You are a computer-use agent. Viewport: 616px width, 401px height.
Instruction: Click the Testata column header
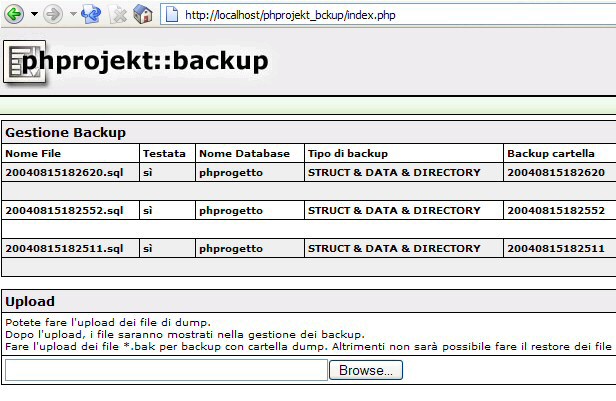point(164,154)
